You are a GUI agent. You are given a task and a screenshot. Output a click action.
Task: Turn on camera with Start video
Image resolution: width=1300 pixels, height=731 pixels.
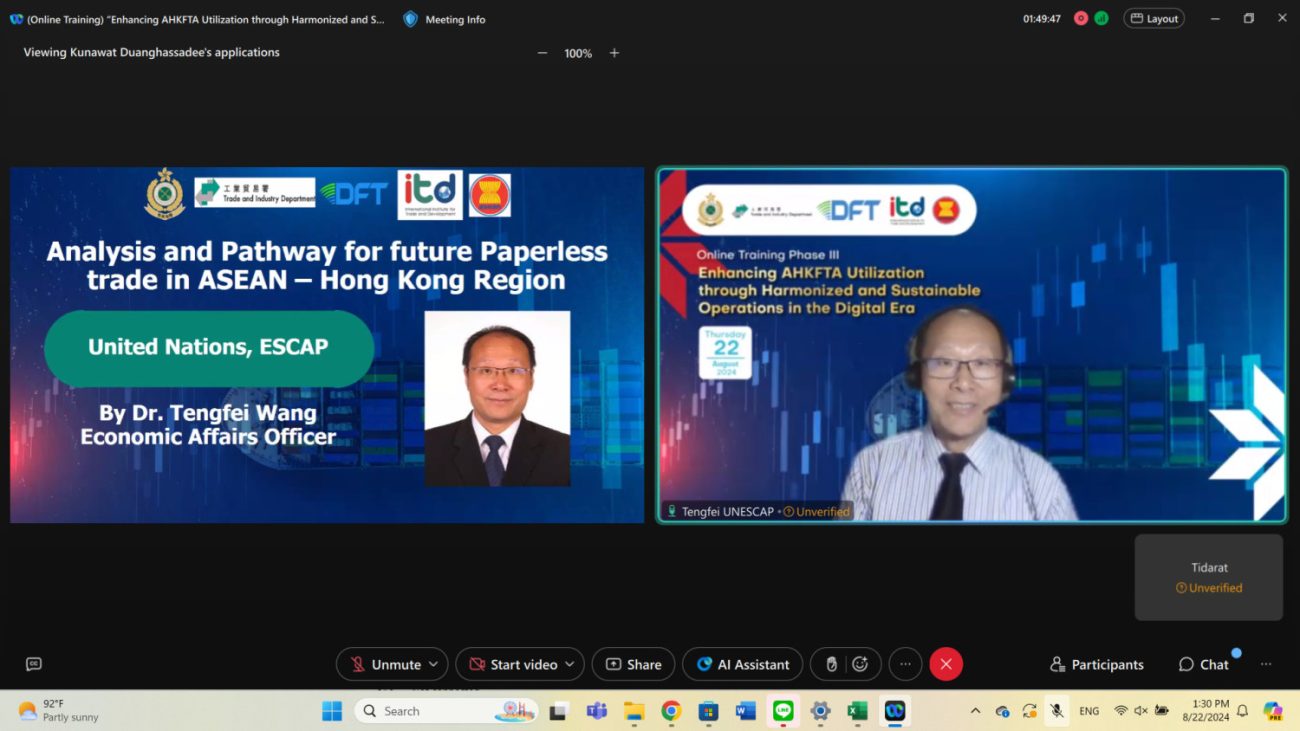[x=513, y=664]
